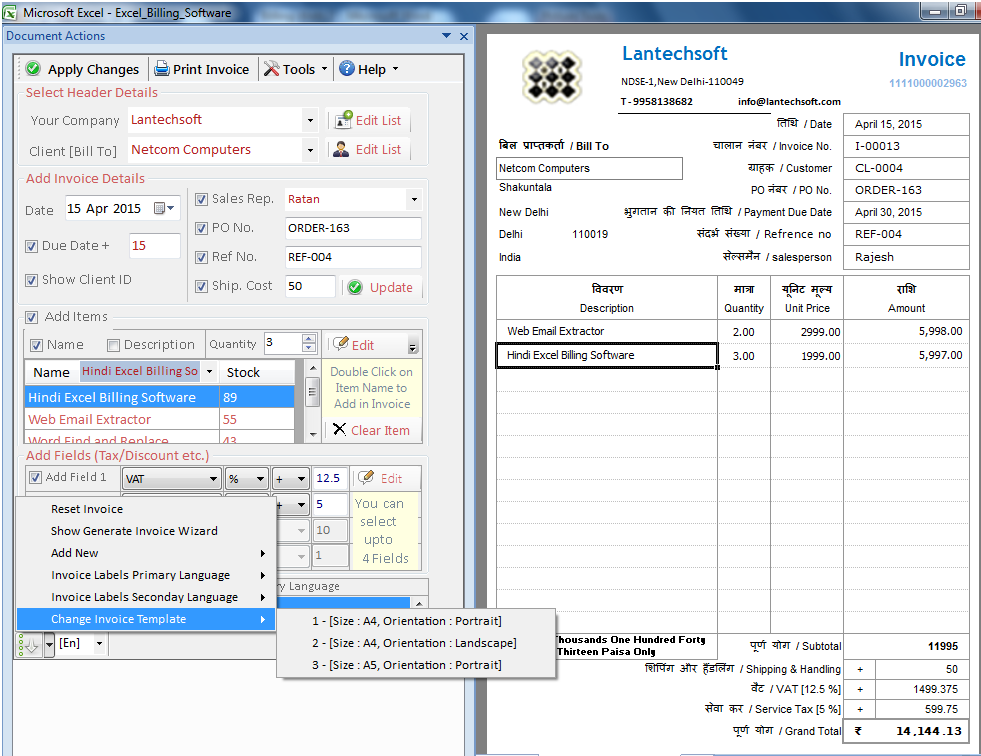Image resolution: width=981 pixels, height=756 pixels.
Task: Click the Edit List icon beside Your Company
Action: 344,120
